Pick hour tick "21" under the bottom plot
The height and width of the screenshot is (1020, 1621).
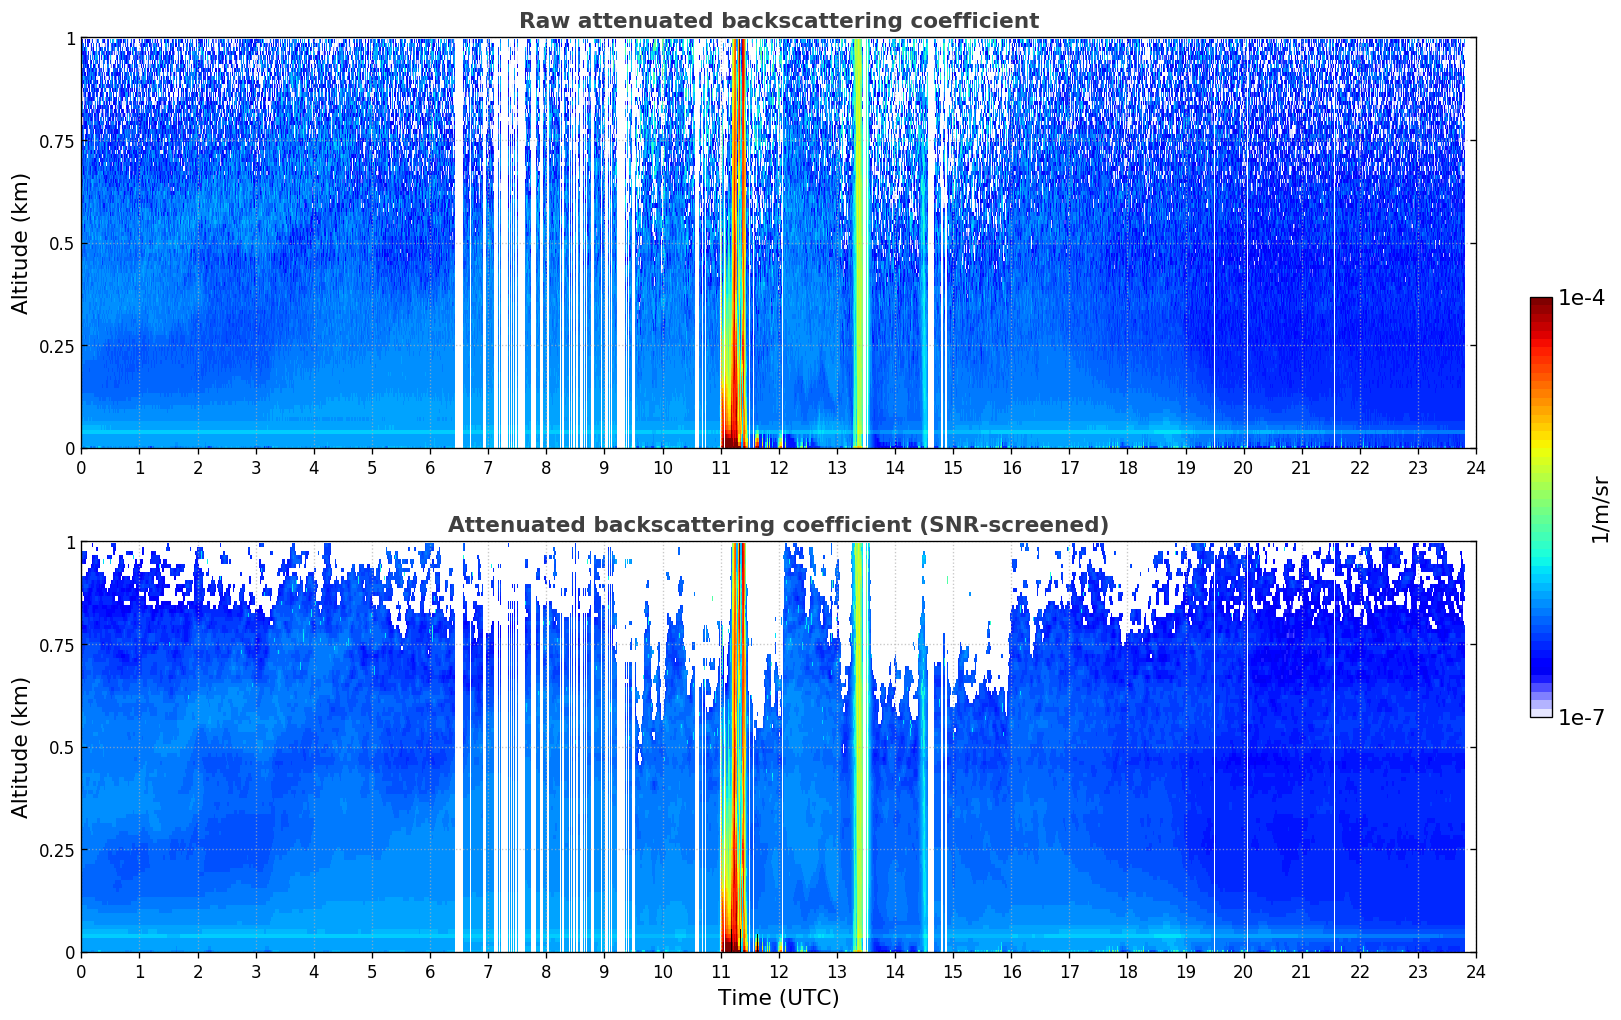coord(1301,971)
